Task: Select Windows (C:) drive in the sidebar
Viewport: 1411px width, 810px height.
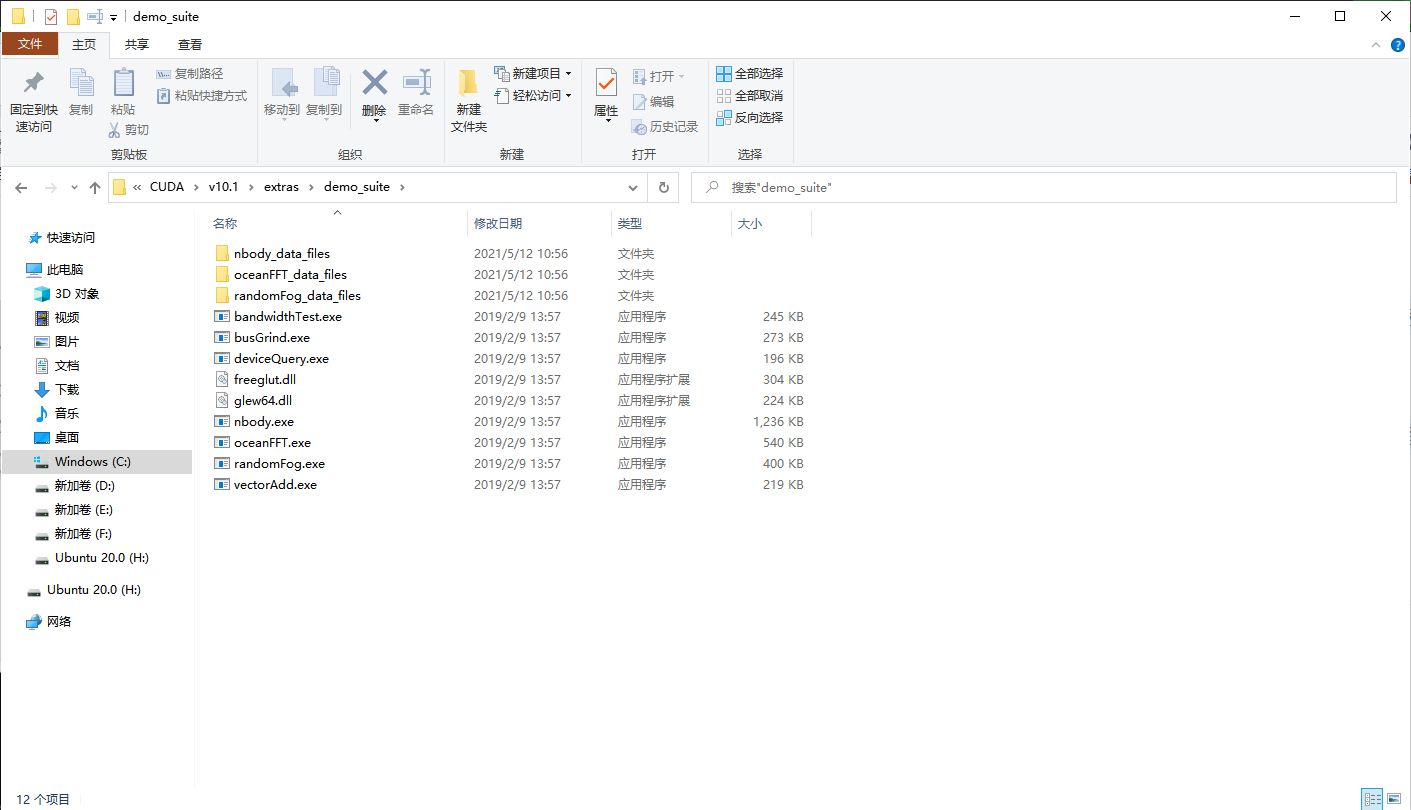Action: (96, 462)
